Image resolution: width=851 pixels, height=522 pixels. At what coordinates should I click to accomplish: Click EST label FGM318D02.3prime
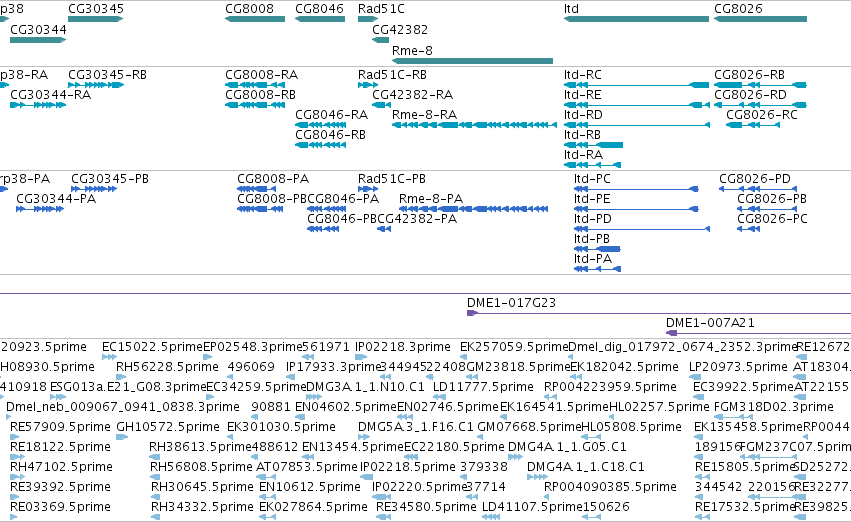(774, 407)
